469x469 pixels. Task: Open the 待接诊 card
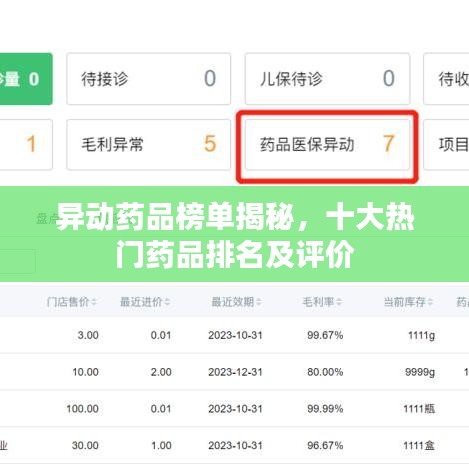pyautogui.click(x=149, y=79)
